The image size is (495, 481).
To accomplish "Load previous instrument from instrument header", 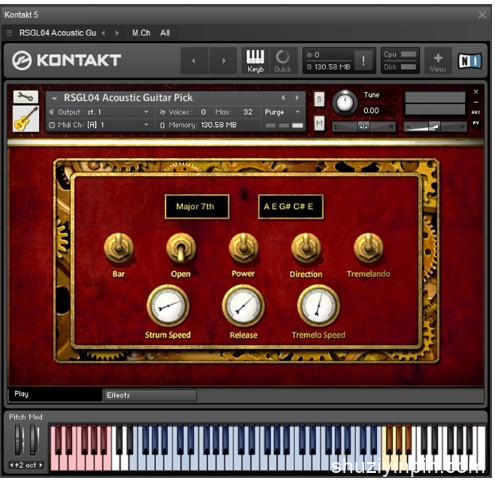I will point(283,97).
